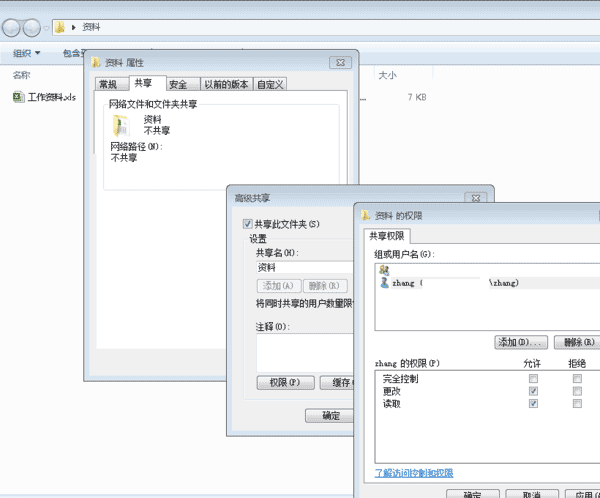Select the Excel icon of 工作资料.xls

(18, 97)
